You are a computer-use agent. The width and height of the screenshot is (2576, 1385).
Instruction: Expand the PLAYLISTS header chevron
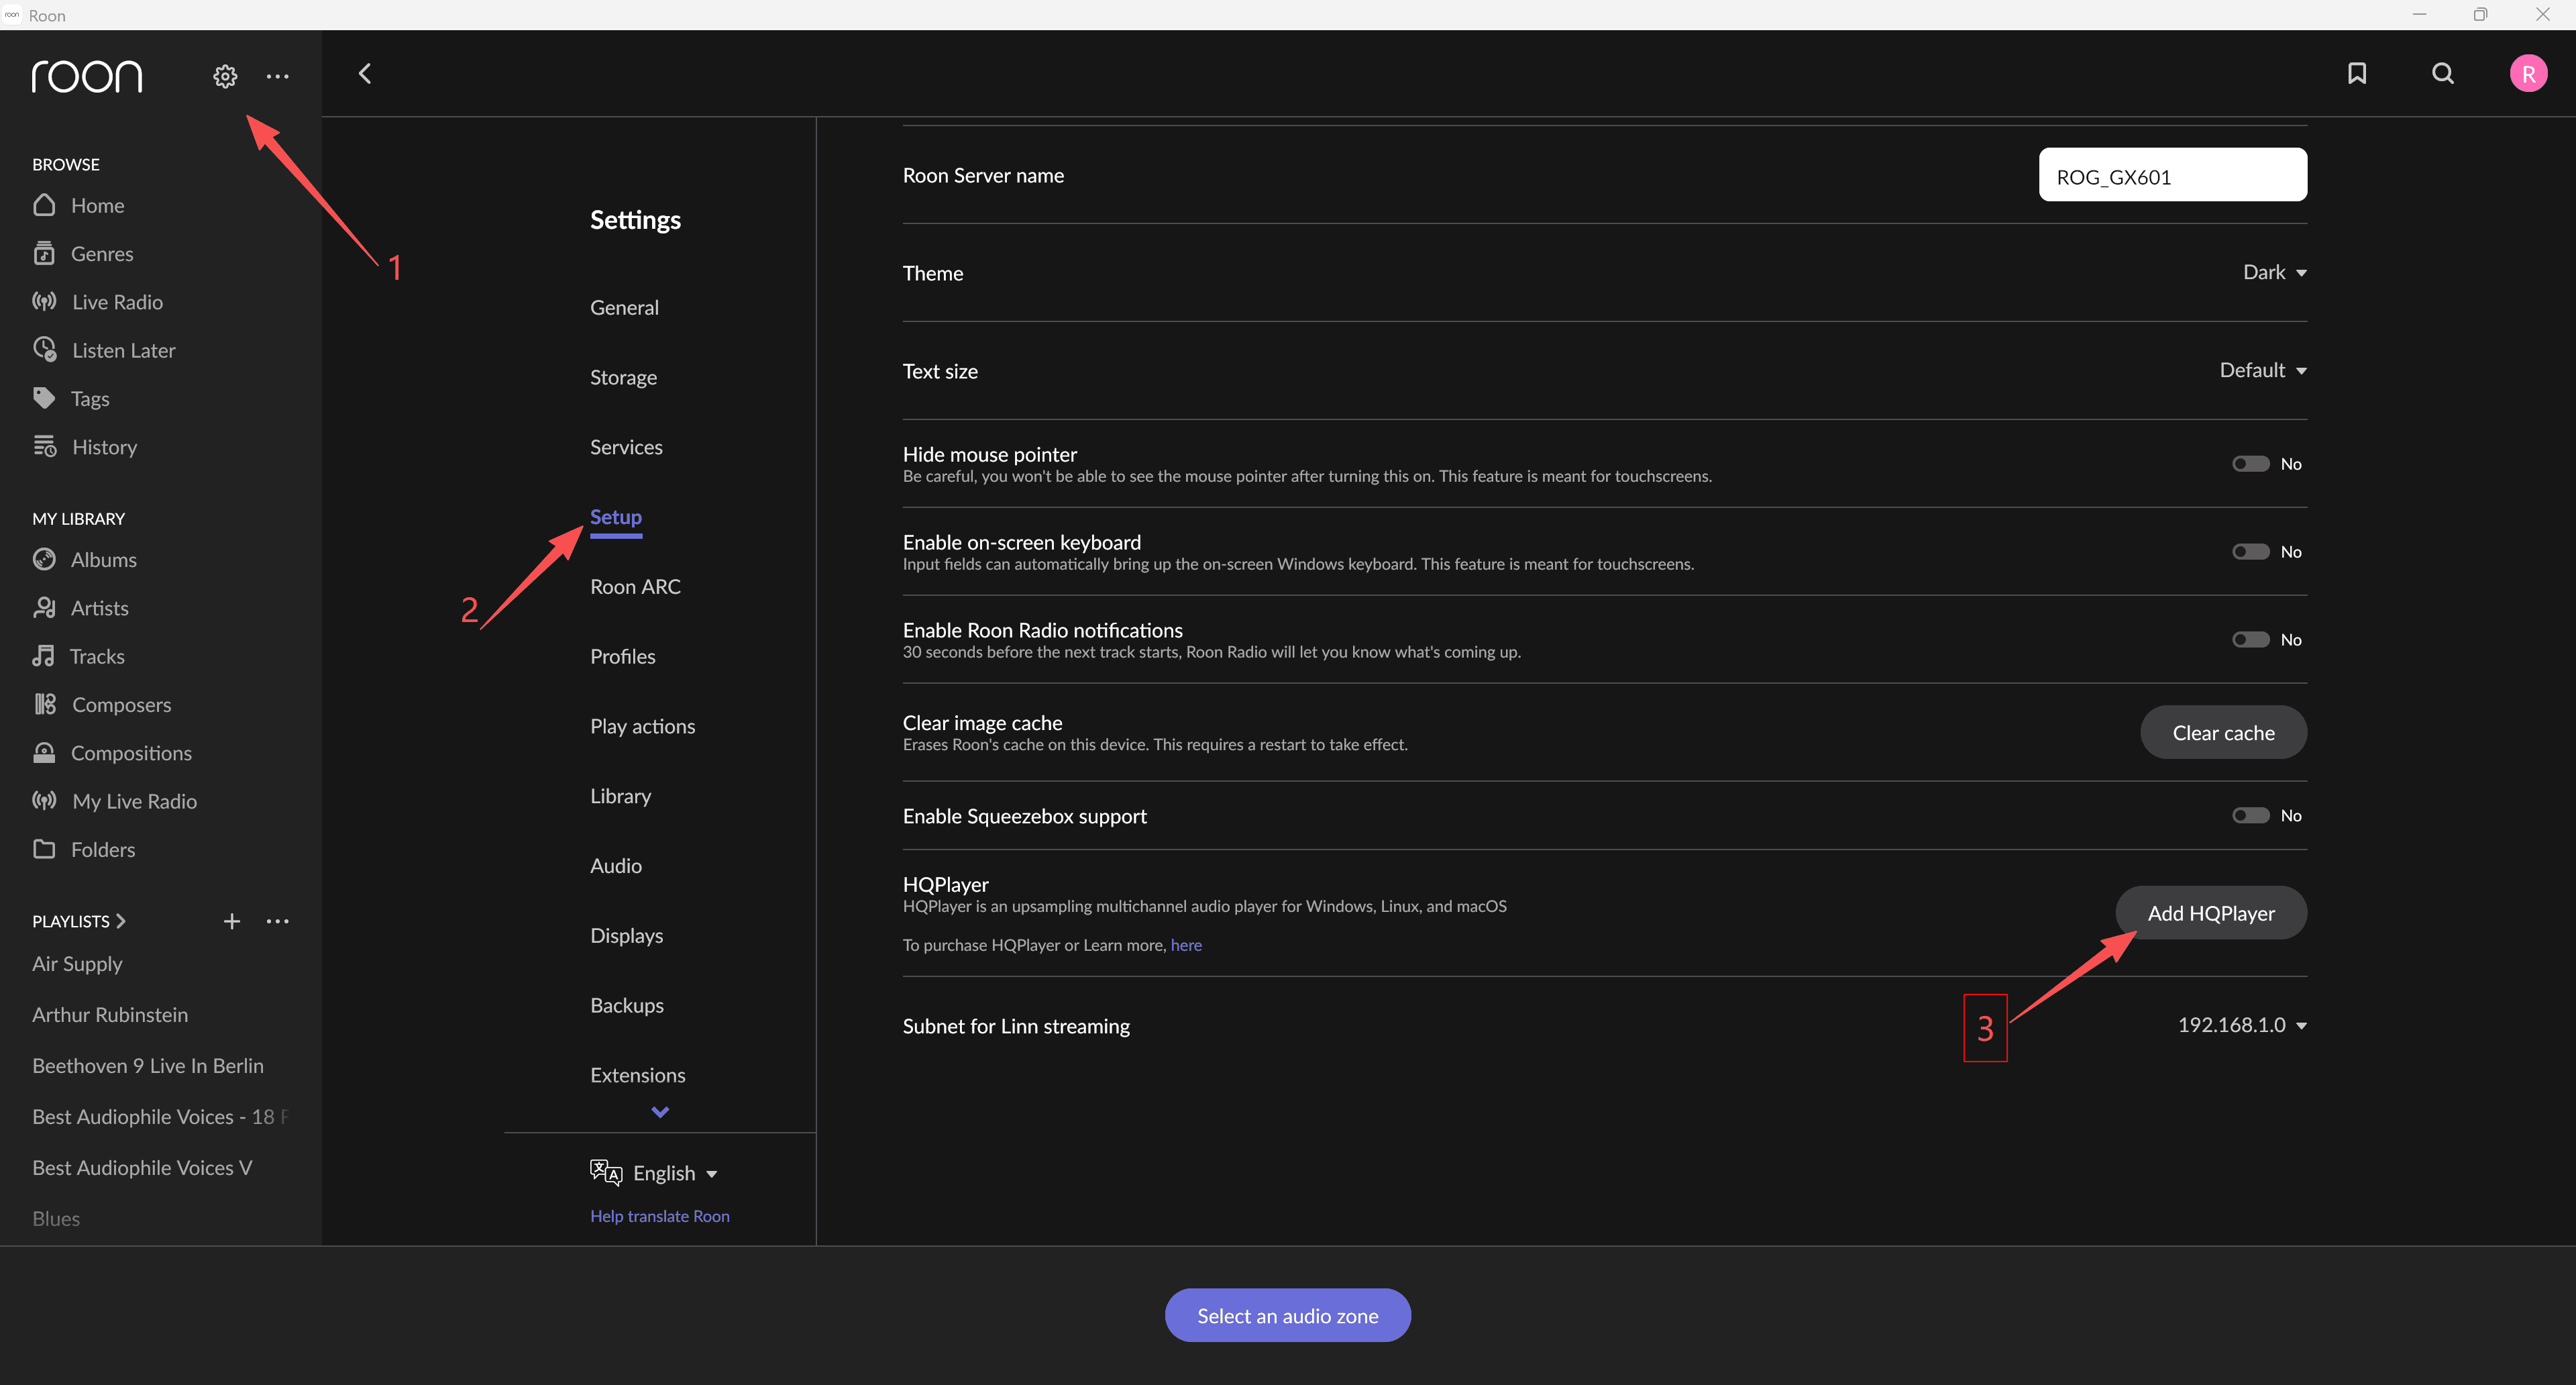tap(121, 921)
